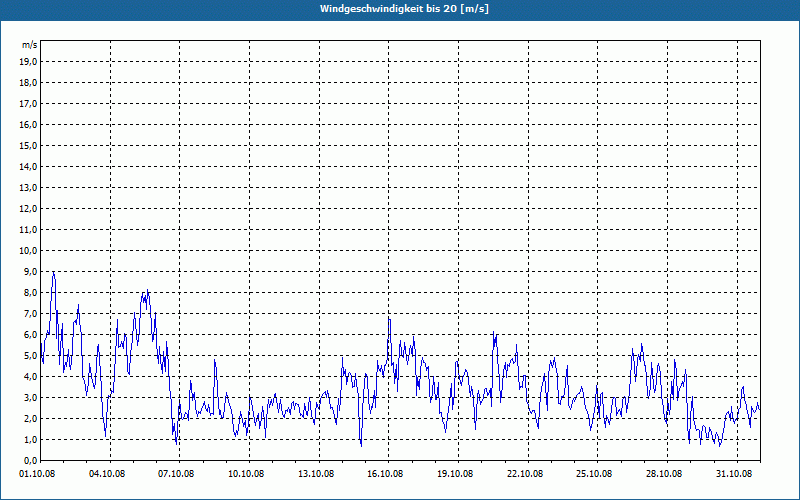Select the 16.10.08 date label
Screen dimensions: 800x500
pos(386,474)
